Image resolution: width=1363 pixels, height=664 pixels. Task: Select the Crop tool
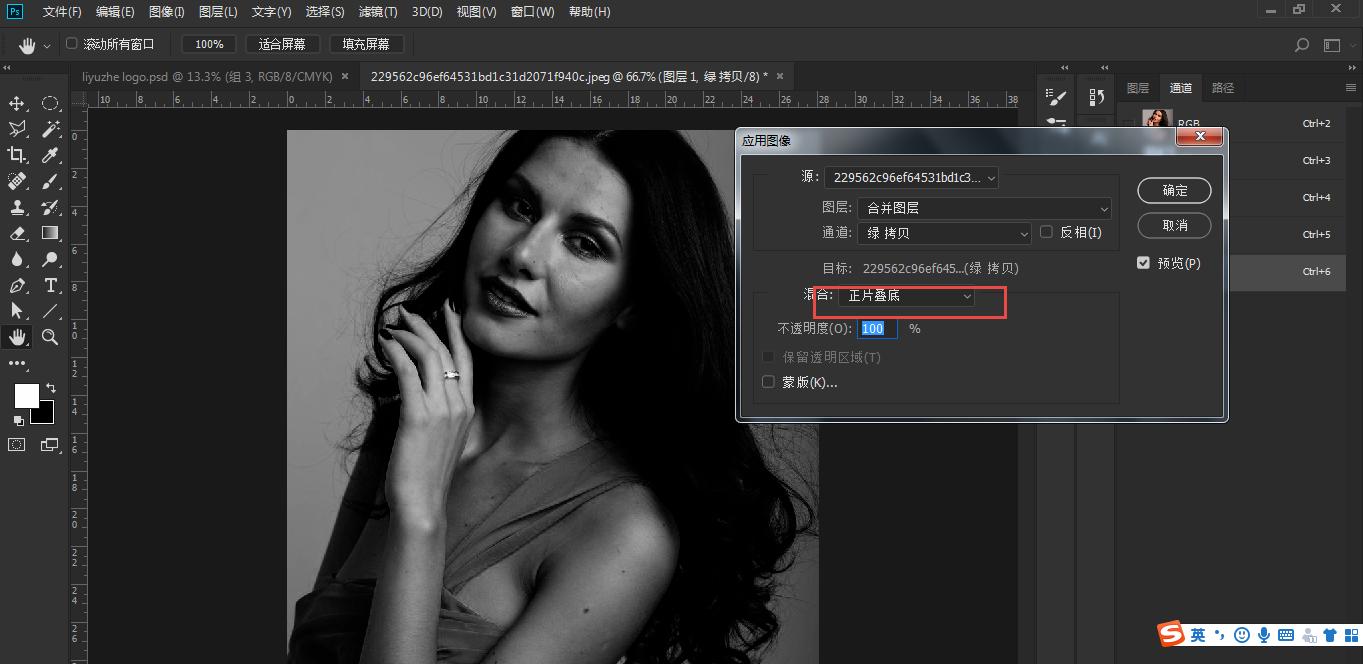pyautogui.click(x=17, y=155)
